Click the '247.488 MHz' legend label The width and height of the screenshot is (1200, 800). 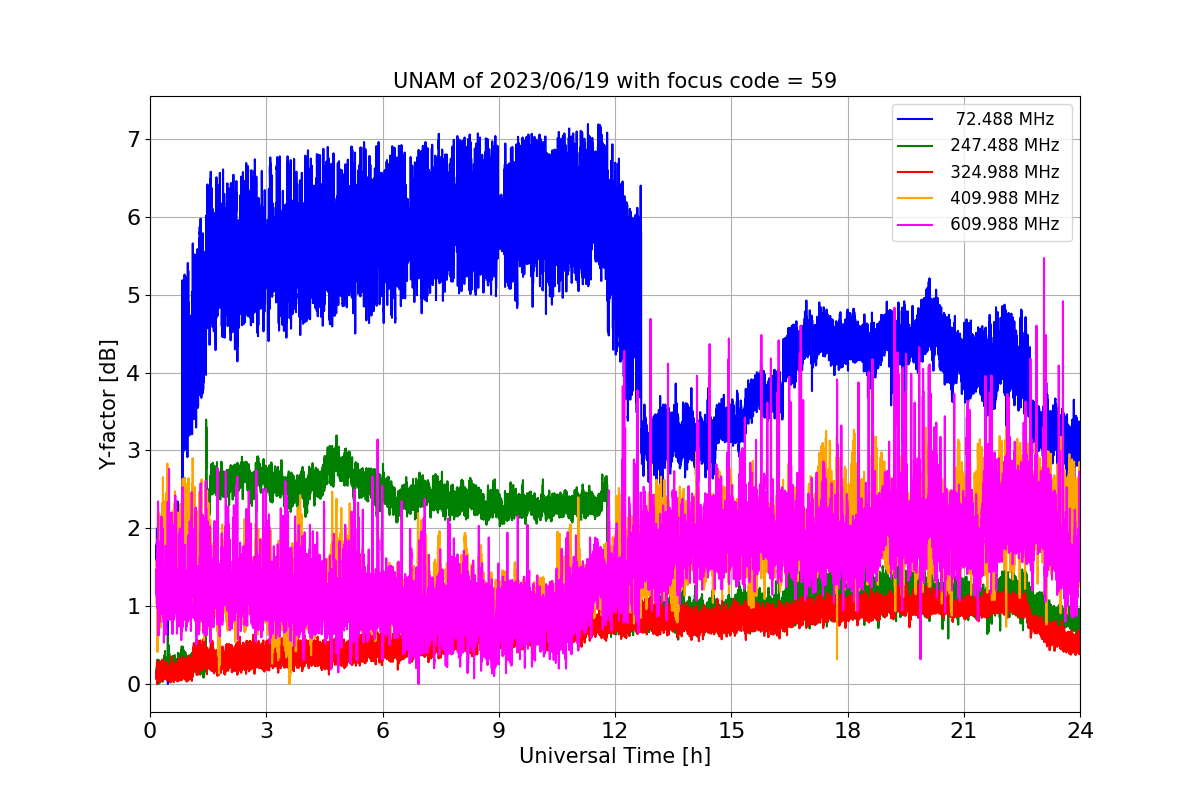pos(1005,145)
